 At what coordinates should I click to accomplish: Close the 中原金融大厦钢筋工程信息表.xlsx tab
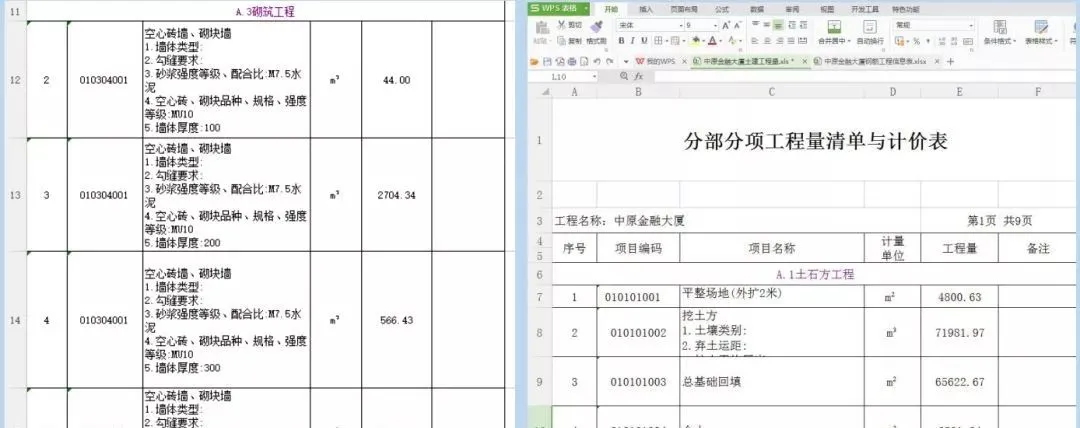(937, 61)
